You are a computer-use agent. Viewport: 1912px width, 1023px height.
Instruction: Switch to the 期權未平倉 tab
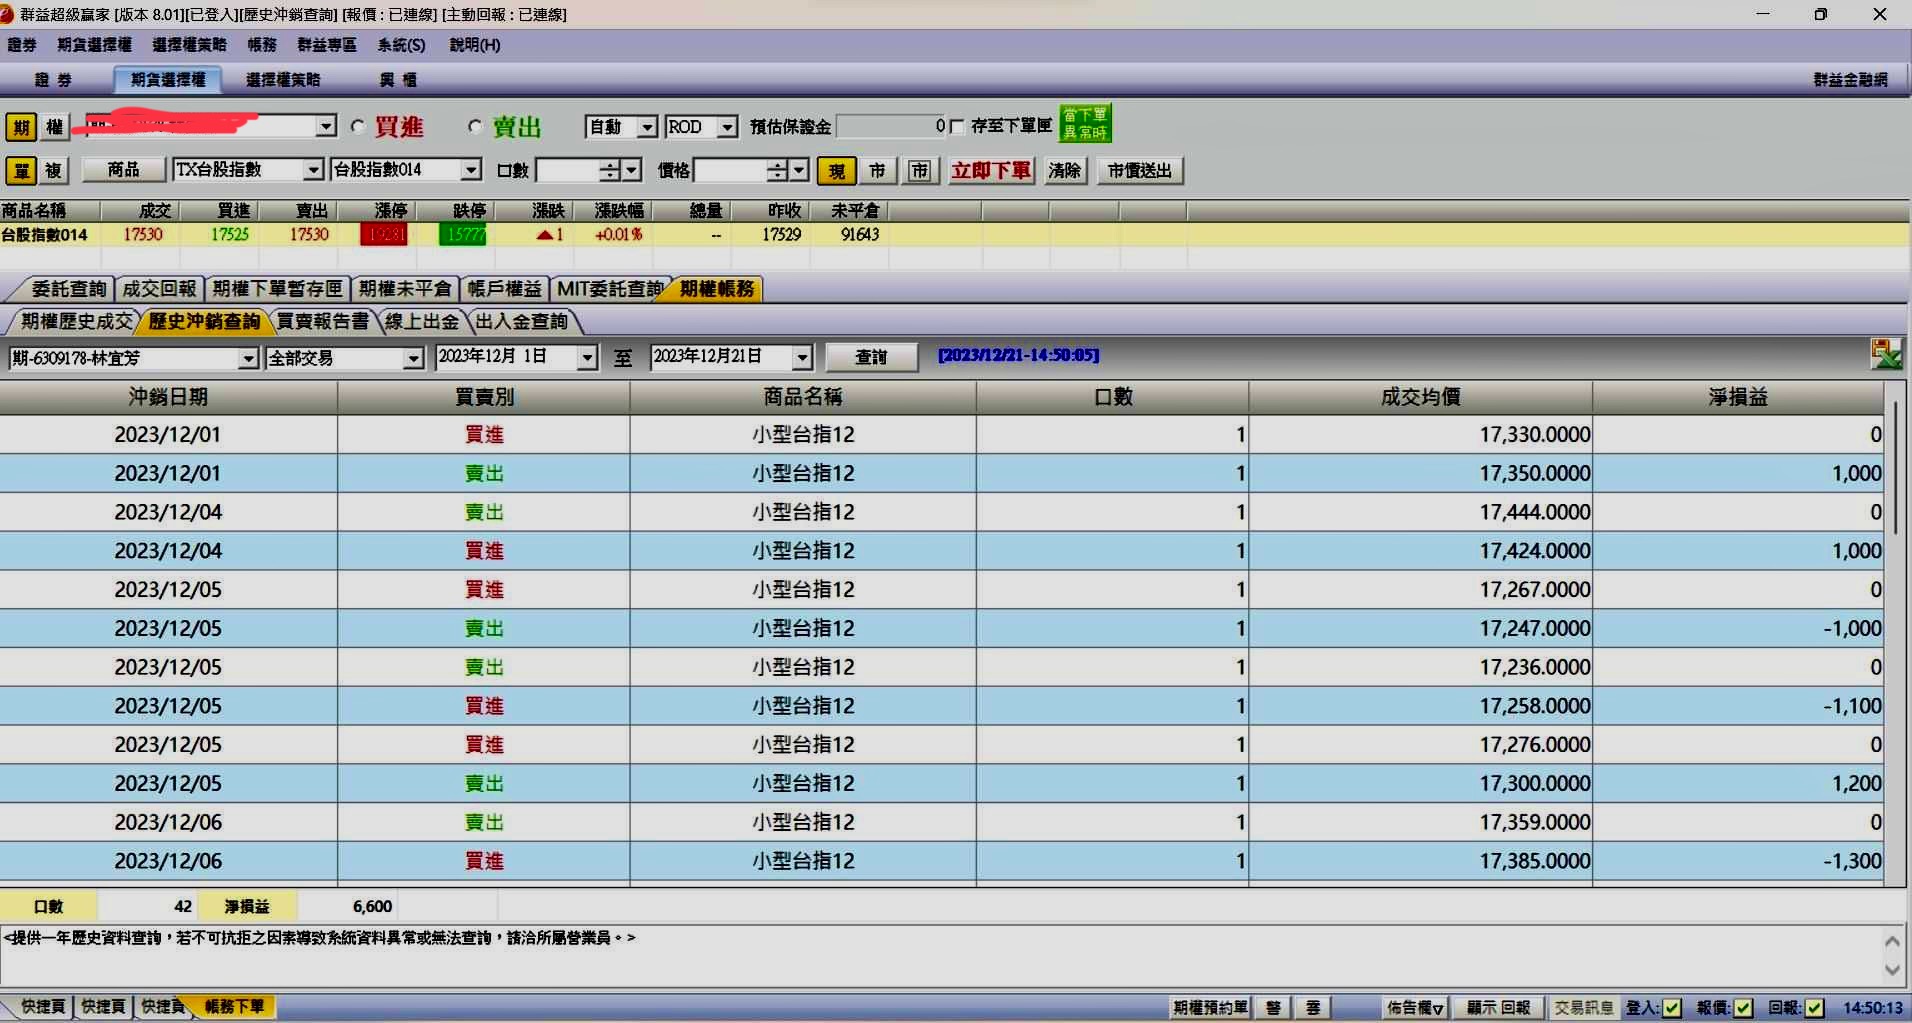click(405, 289)
